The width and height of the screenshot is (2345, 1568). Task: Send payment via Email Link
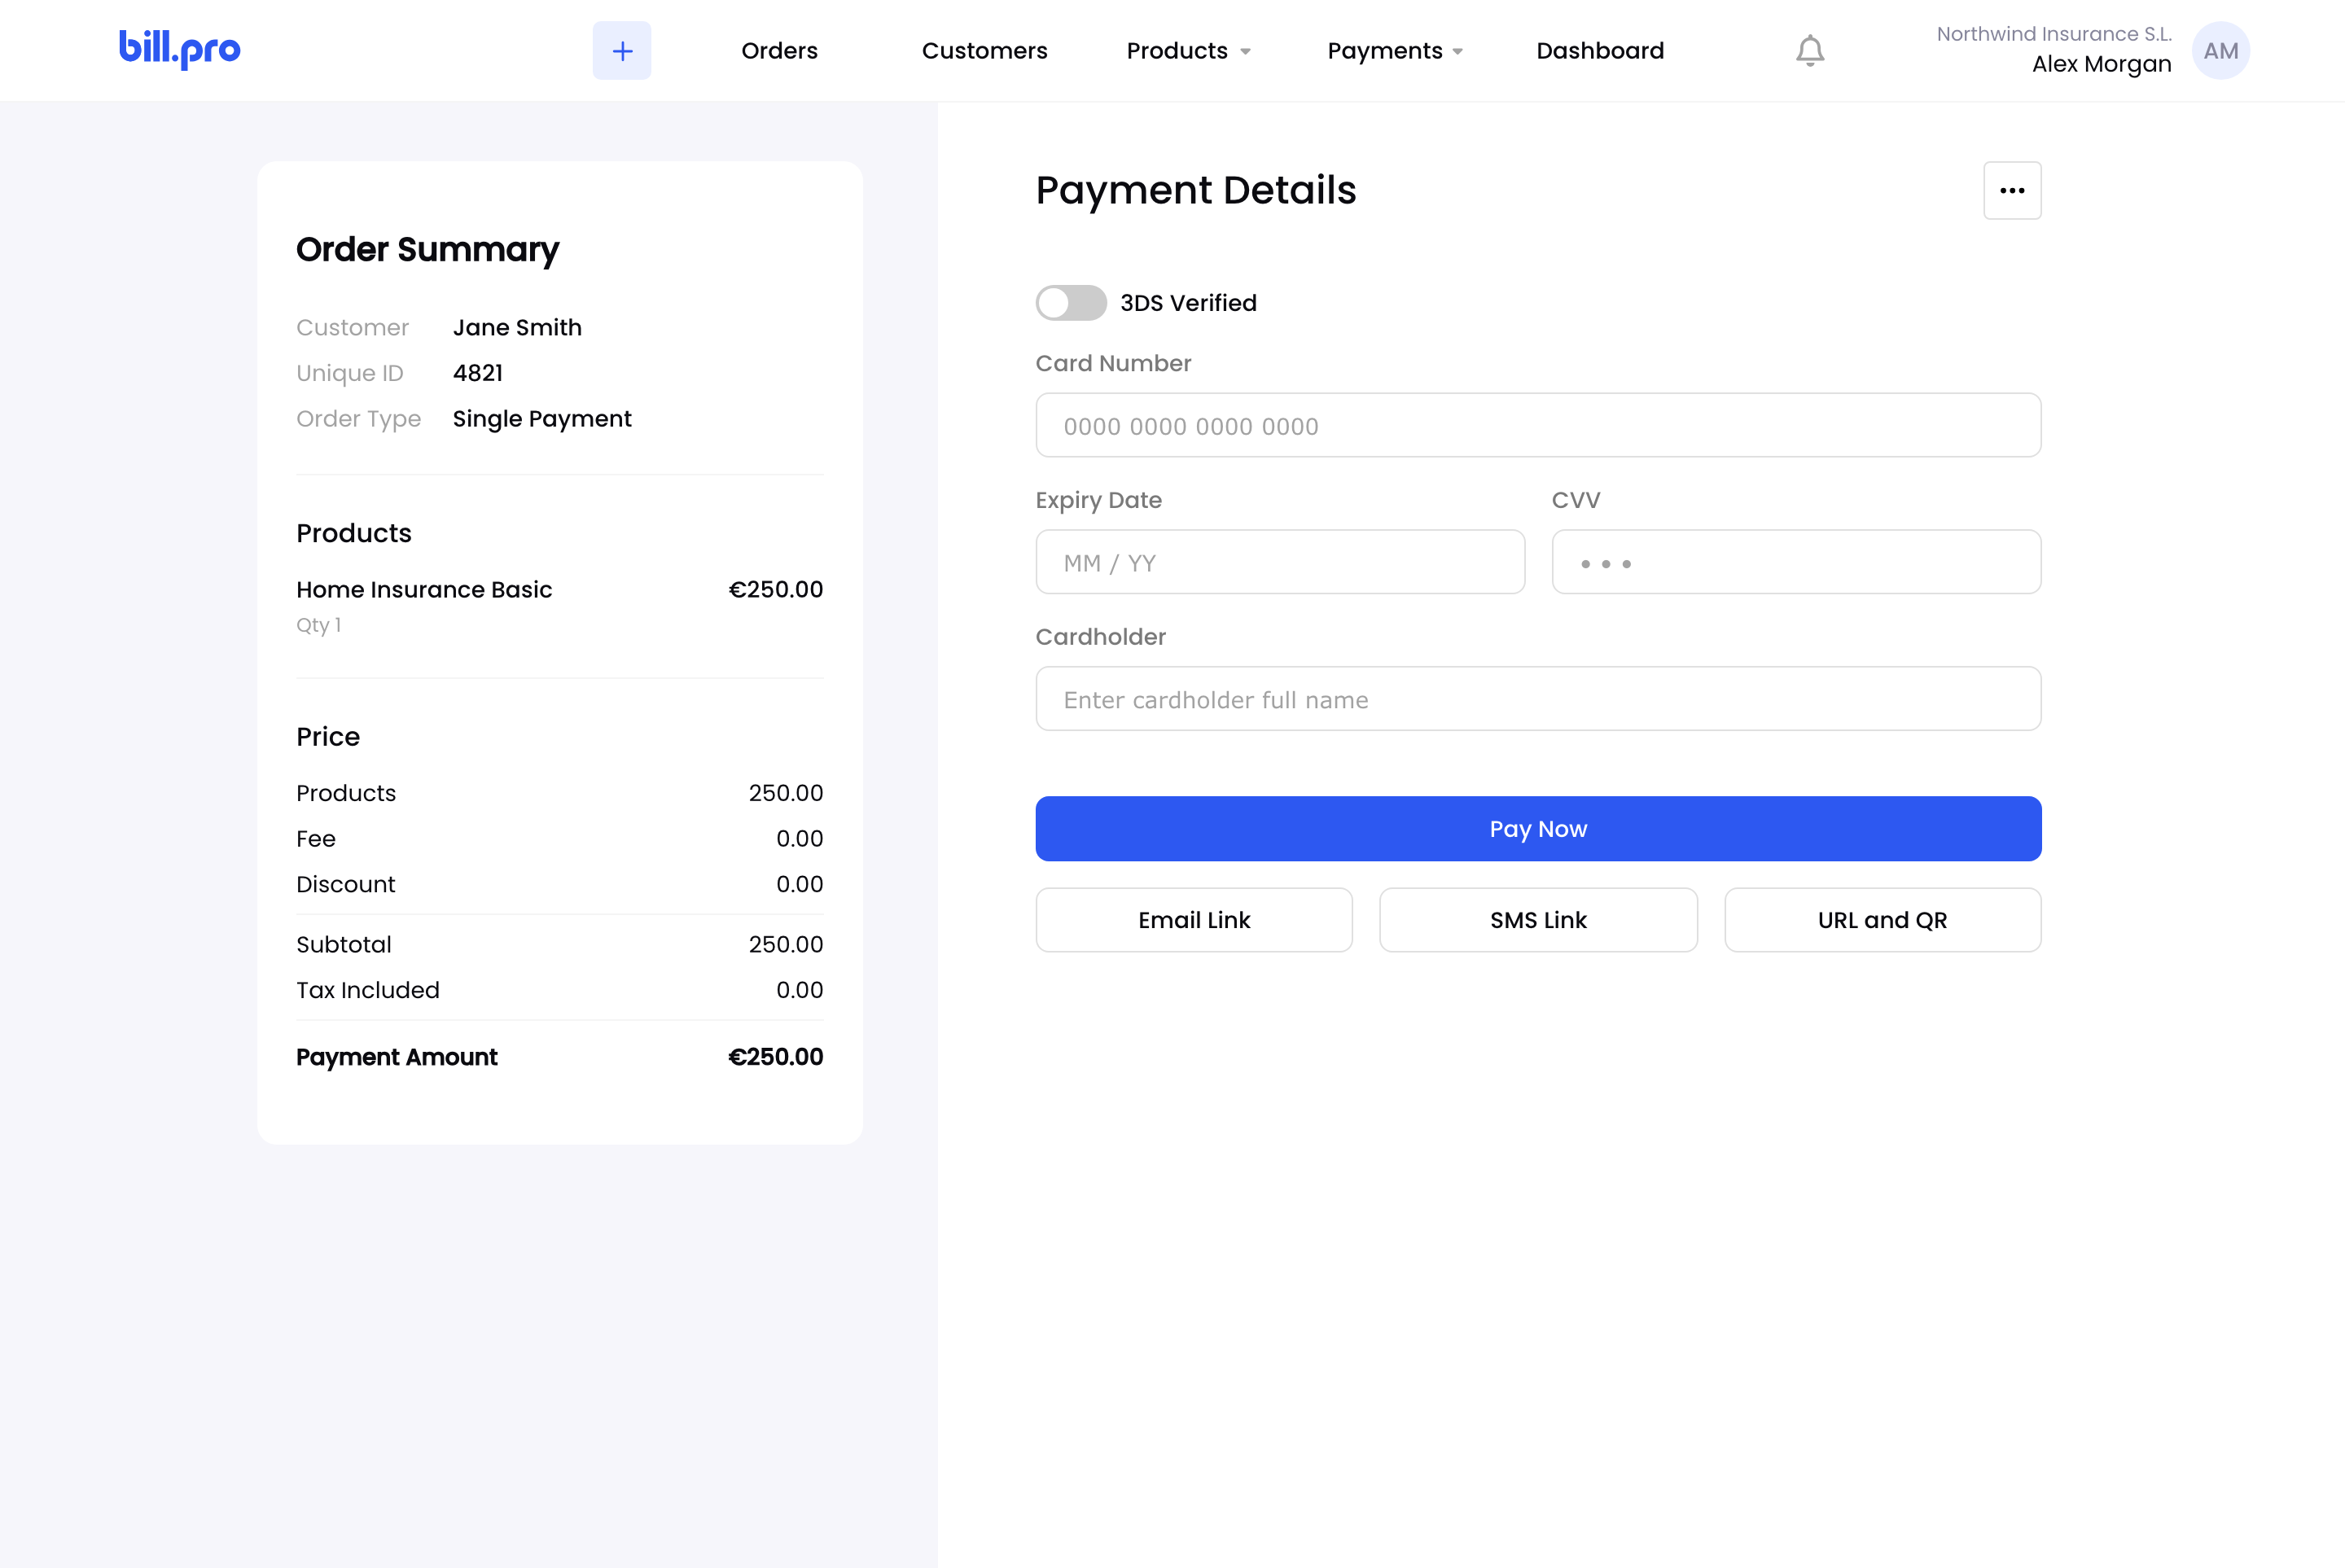point(1194,920)
